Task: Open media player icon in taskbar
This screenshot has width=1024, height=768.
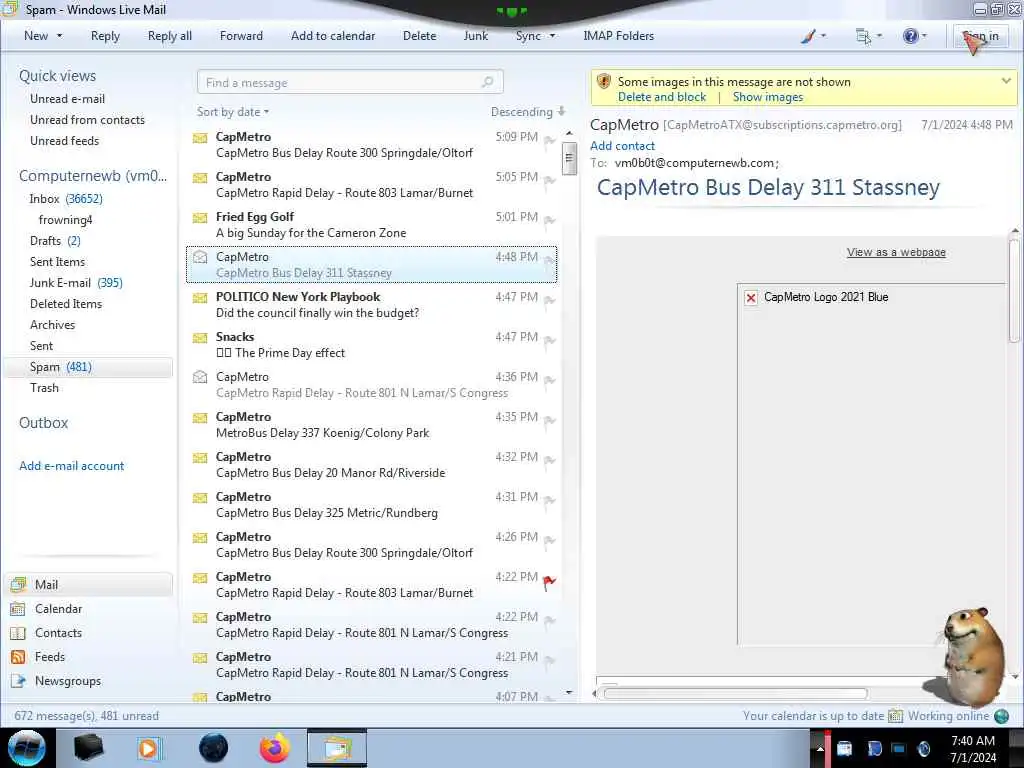Action: coord(148,748)
